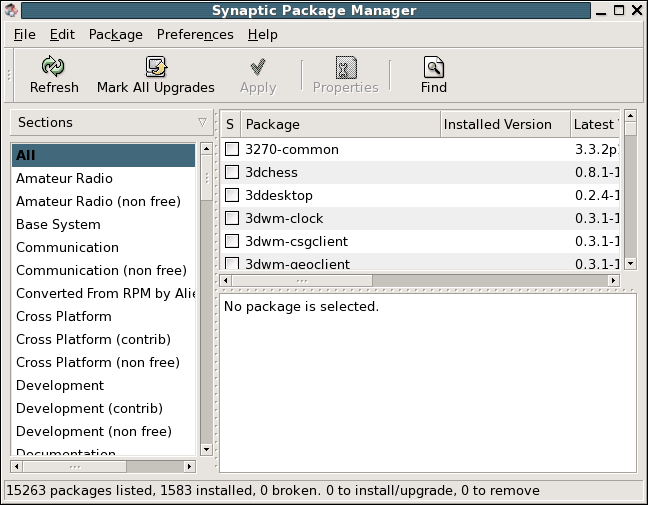Image resolution: width=648 pixels, height=505 pixels.
Task: Click the Synaptic window menu icon
Action: [11, 10]
